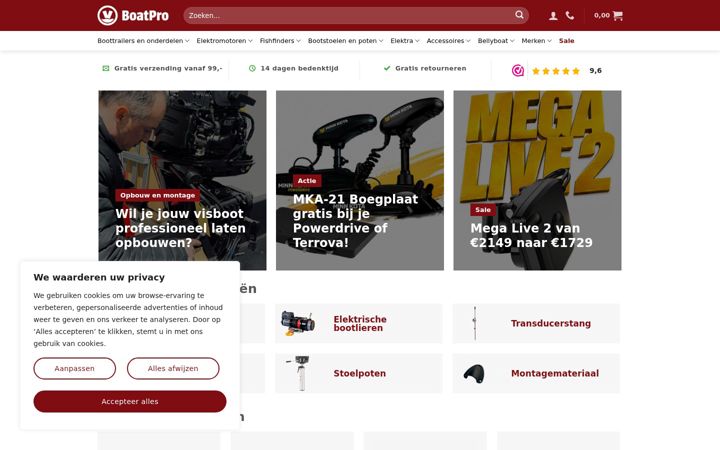Expand the Merken menu
Viewport: 720px width, 450px height.
tap(536, 41)
